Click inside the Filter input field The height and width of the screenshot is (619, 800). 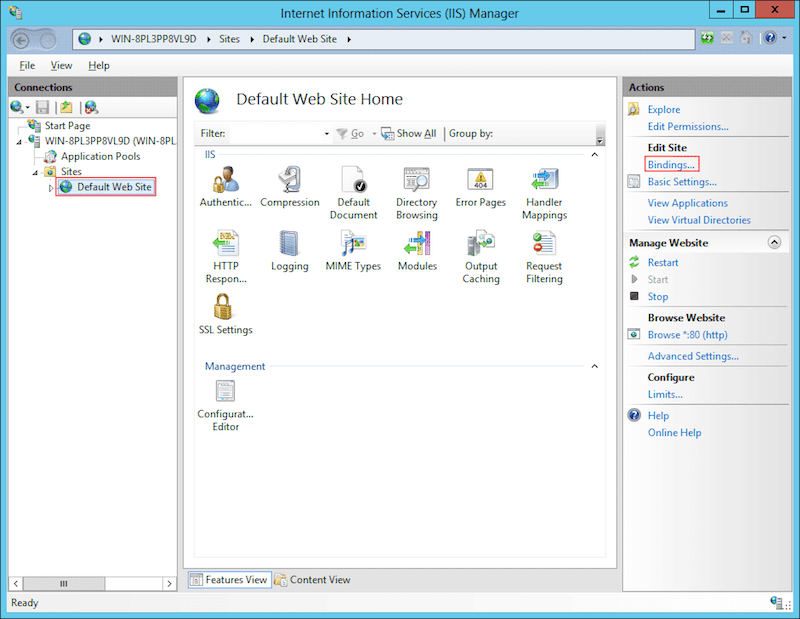click(274, 134)
